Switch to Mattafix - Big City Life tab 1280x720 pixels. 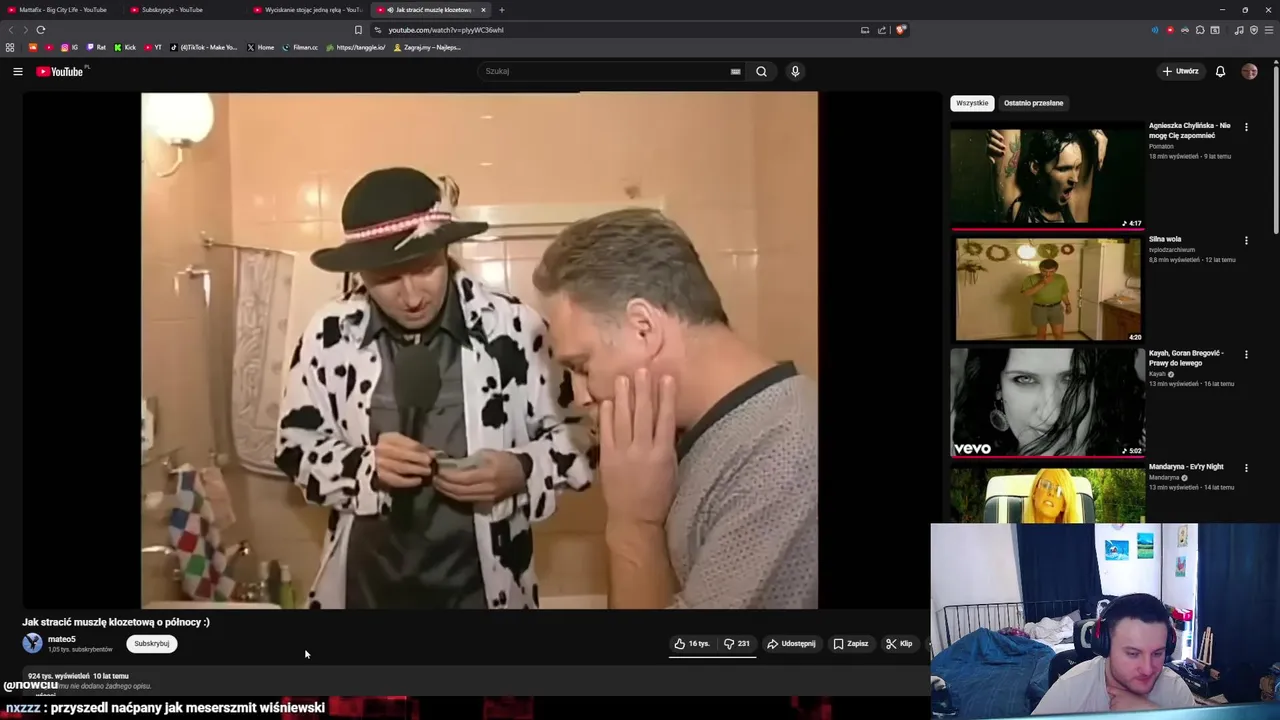tap(62, 10)
